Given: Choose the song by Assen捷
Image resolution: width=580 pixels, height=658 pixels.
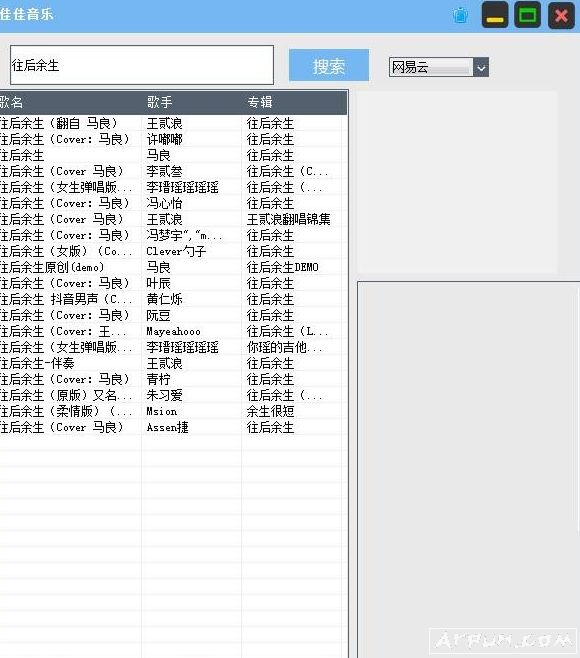Looking at the screenshot, I should (x=171, y=427).
